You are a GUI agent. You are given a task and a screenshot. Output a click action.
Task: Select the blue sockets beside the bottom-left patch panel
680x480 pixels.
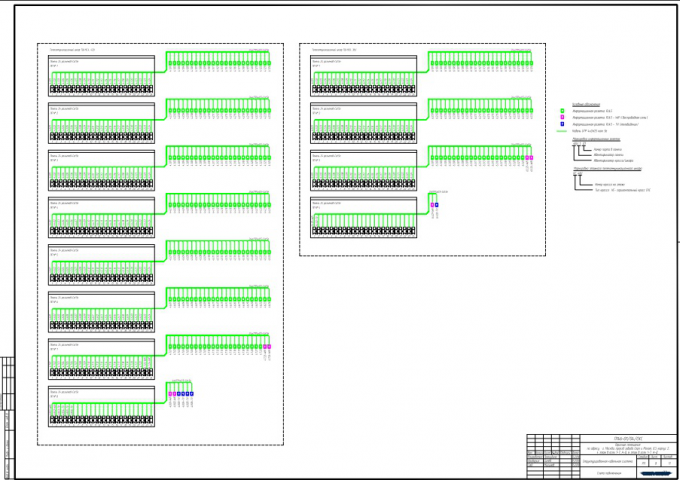(x=185, y=394)
